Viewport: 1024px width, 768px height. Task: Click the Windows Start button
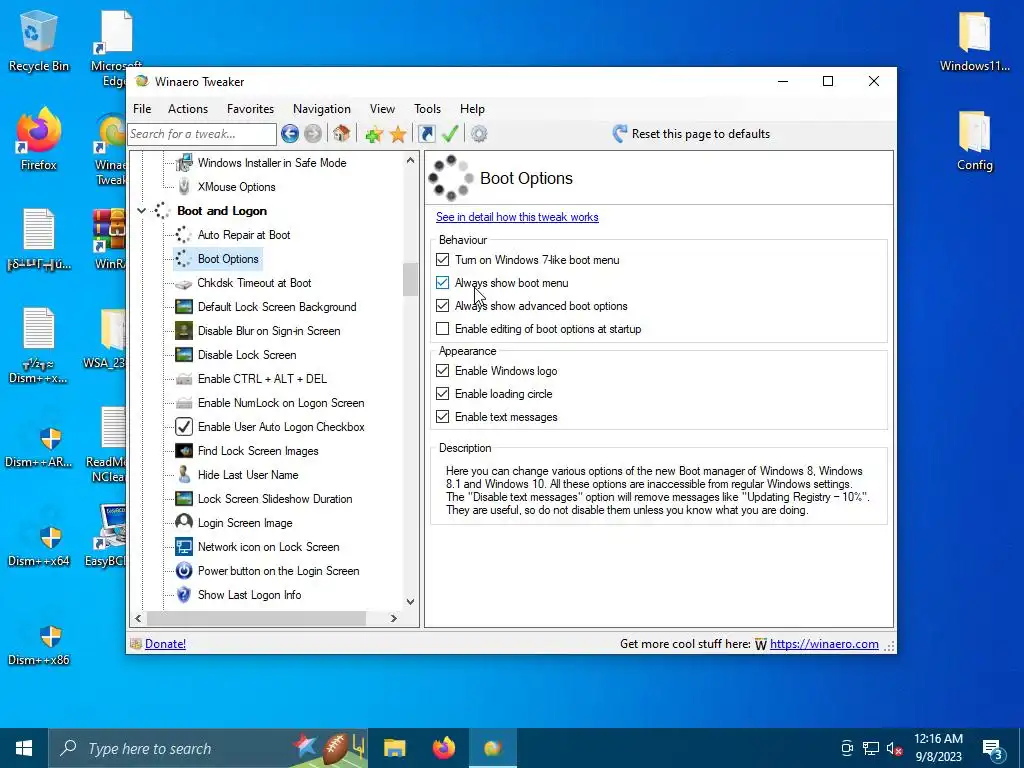click(x=24, y=748)
